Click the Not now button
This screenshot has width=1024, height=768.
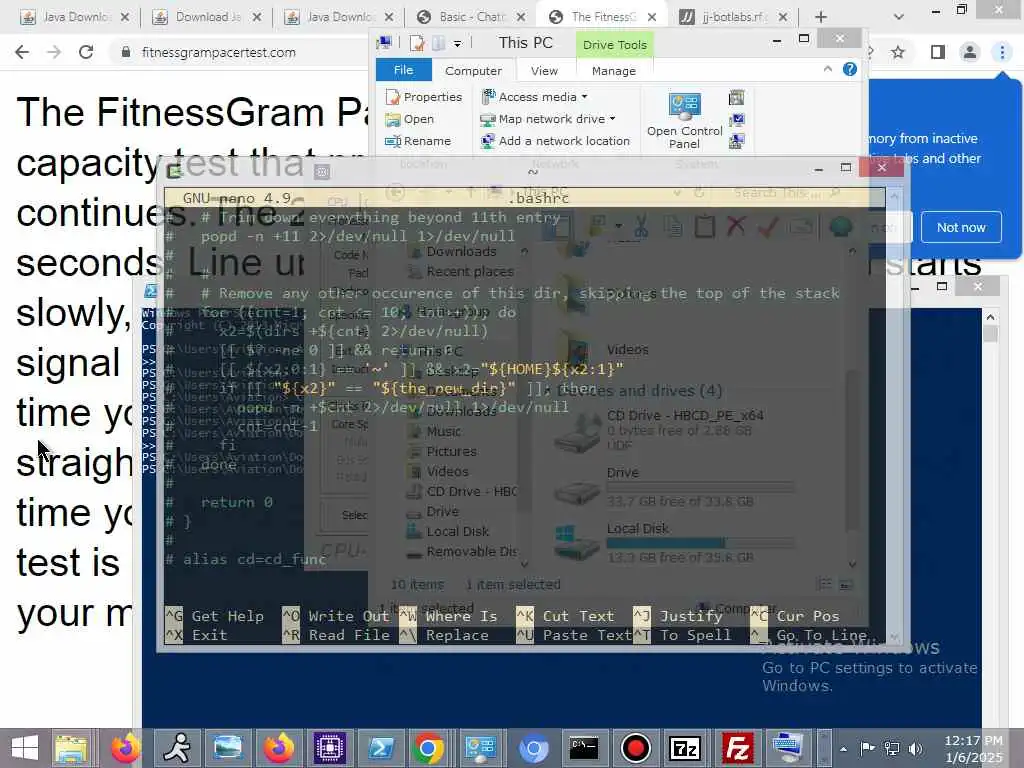[961, 227]
